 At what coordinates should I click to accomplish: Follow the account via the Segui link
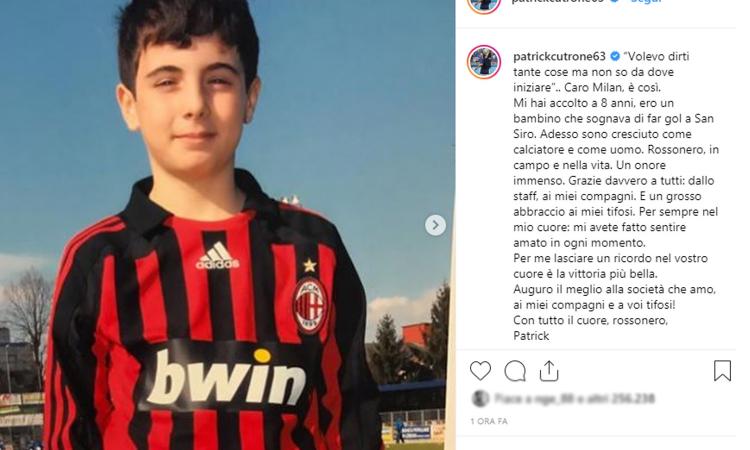coord(646,2)
